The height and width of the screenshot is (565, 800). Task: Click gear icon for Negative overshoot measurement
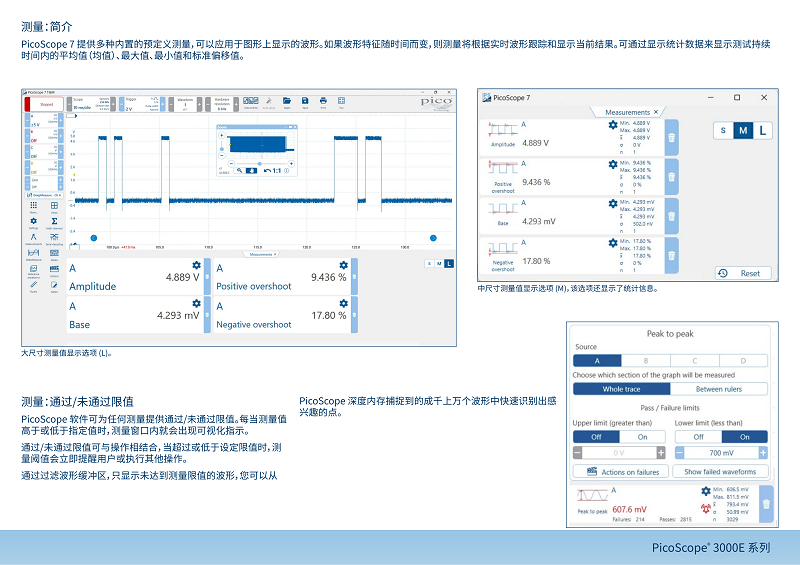613,243
